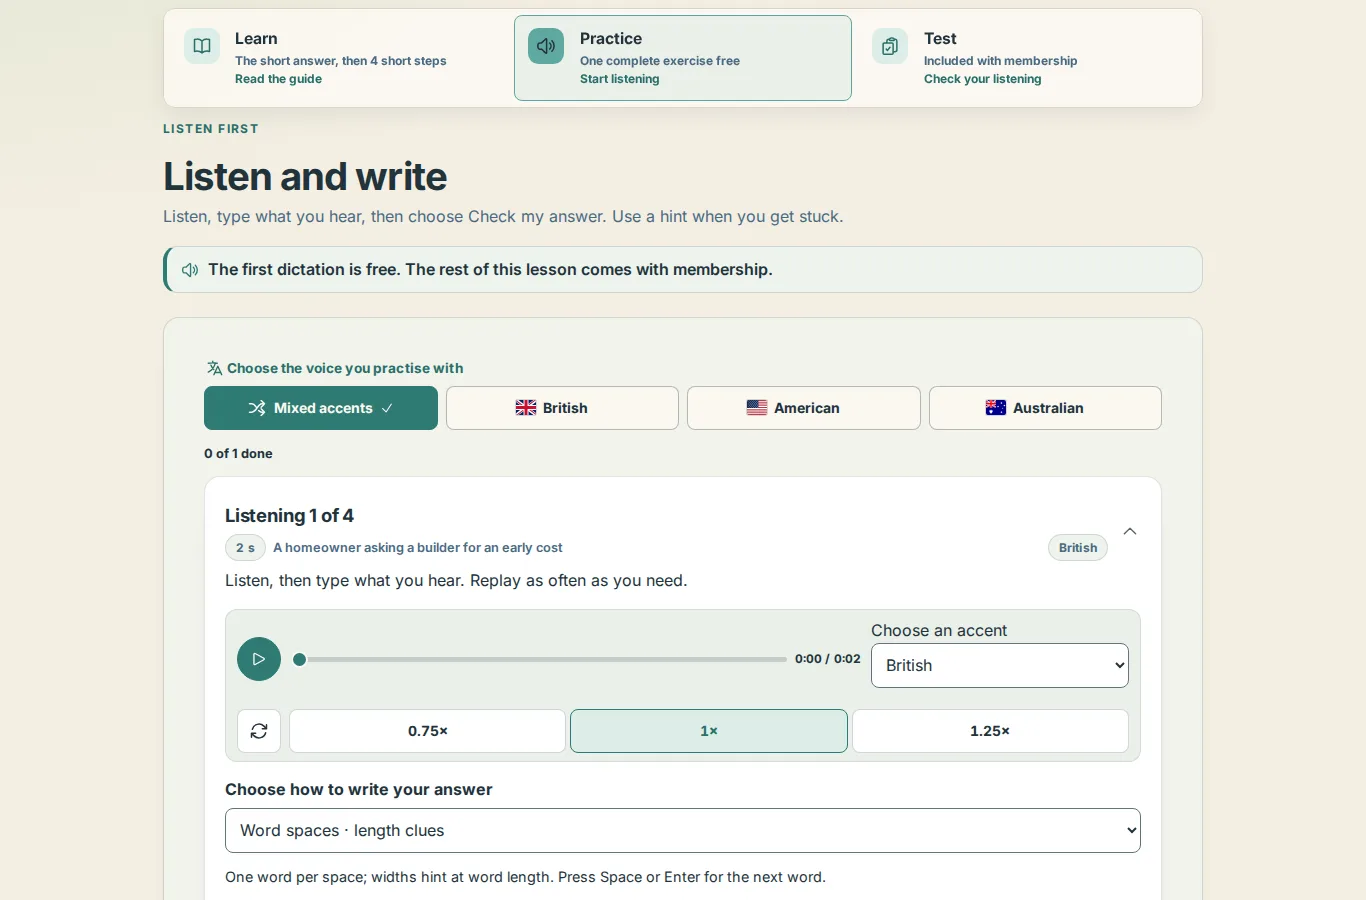Click the Check your listening link
The image size is (1366, 900).
click(x=983, y=79)
